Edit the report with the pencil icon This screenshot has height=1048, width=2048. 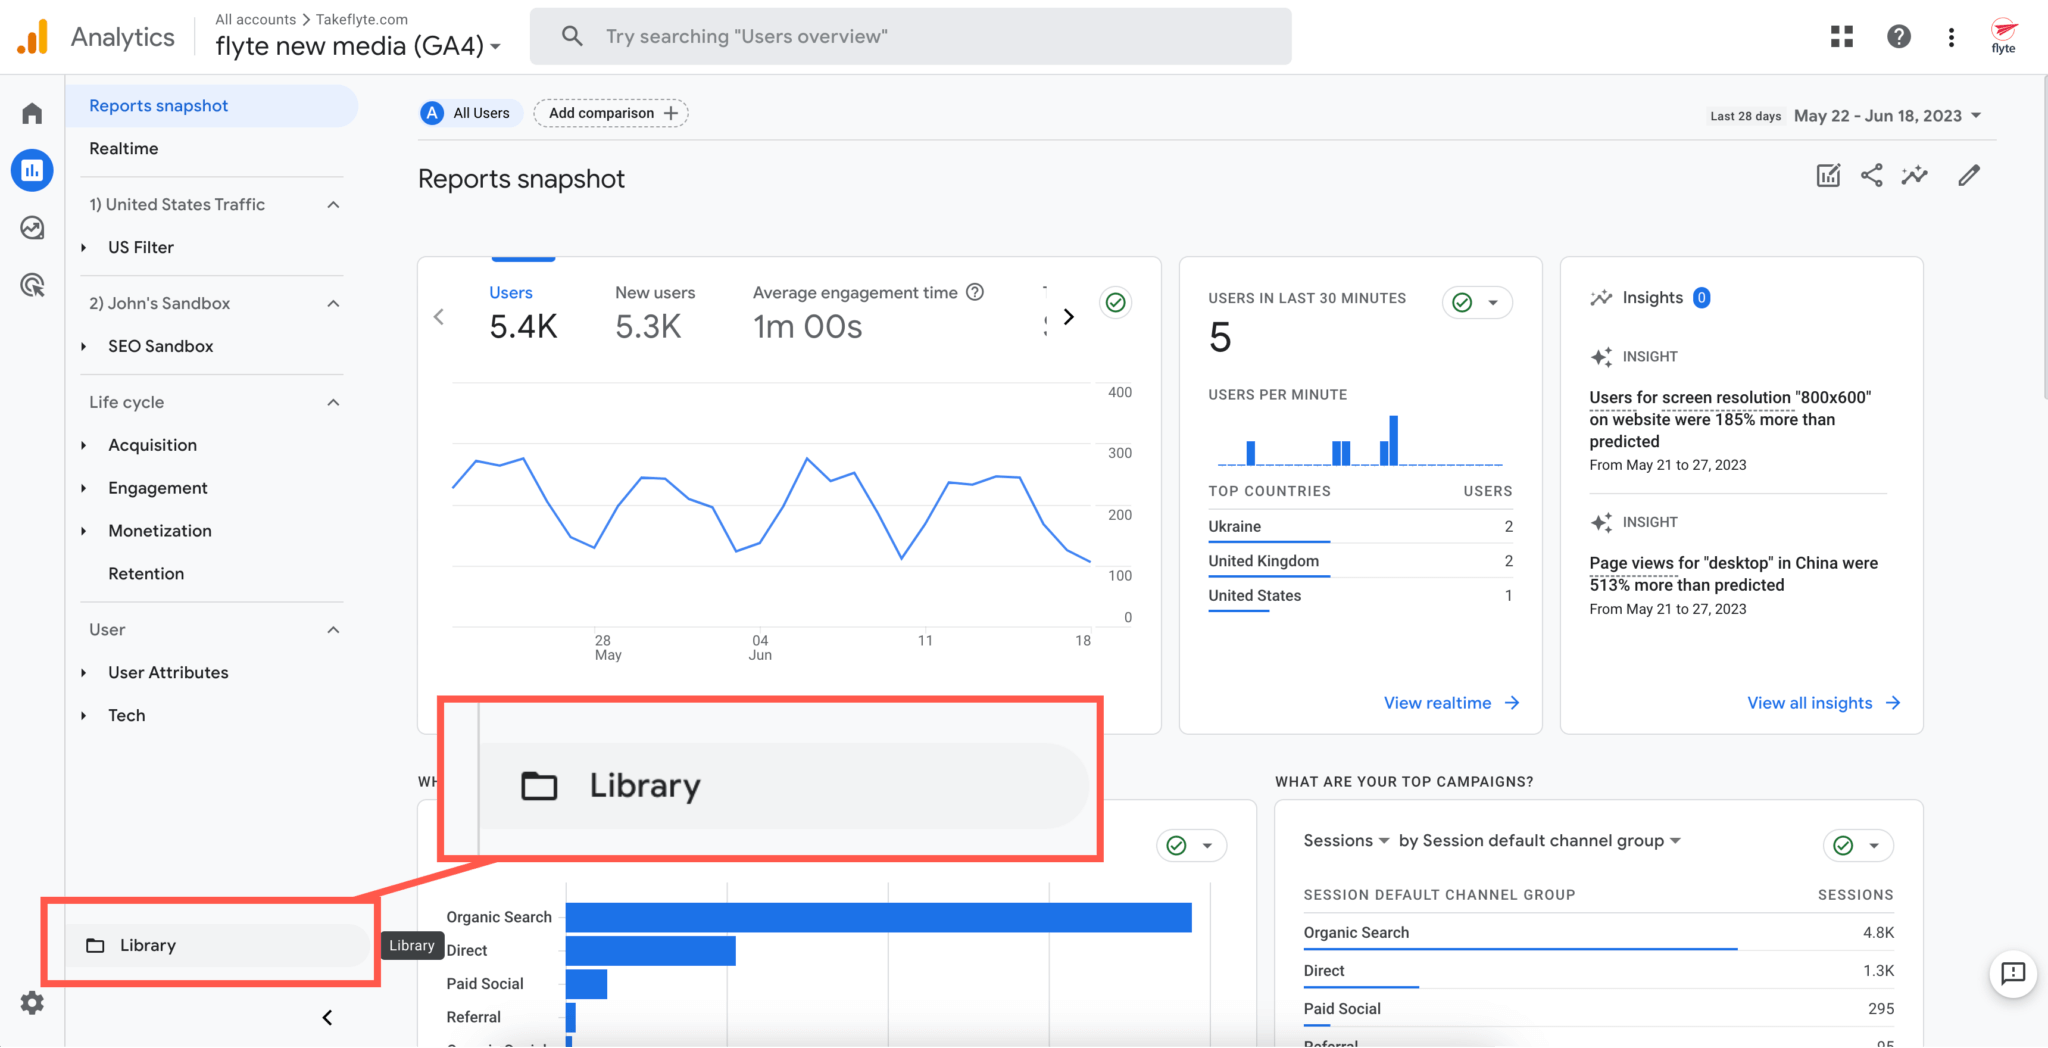1967,175
